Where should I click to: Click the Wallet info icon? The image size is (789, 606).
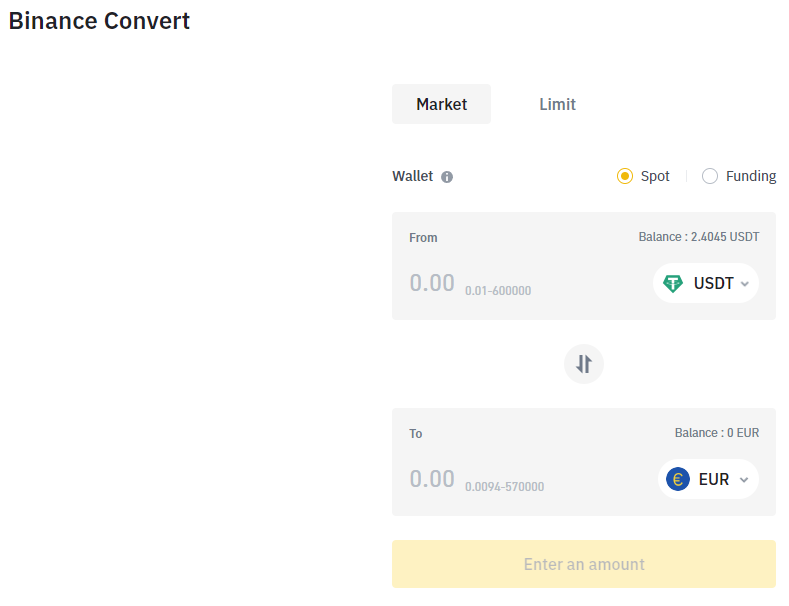(447, 177)
